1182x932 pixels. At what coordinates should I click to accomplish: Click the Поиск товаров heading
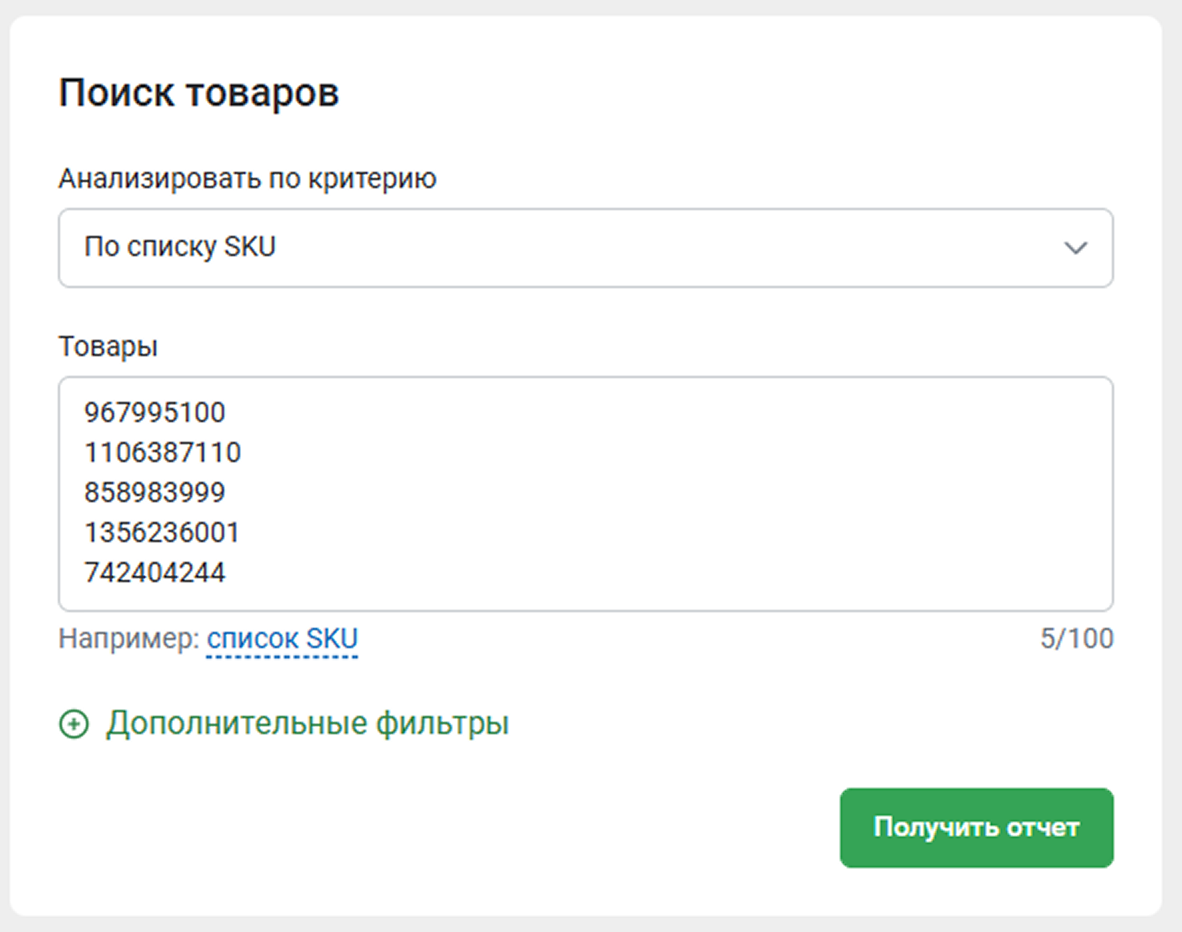coord(199,93)
